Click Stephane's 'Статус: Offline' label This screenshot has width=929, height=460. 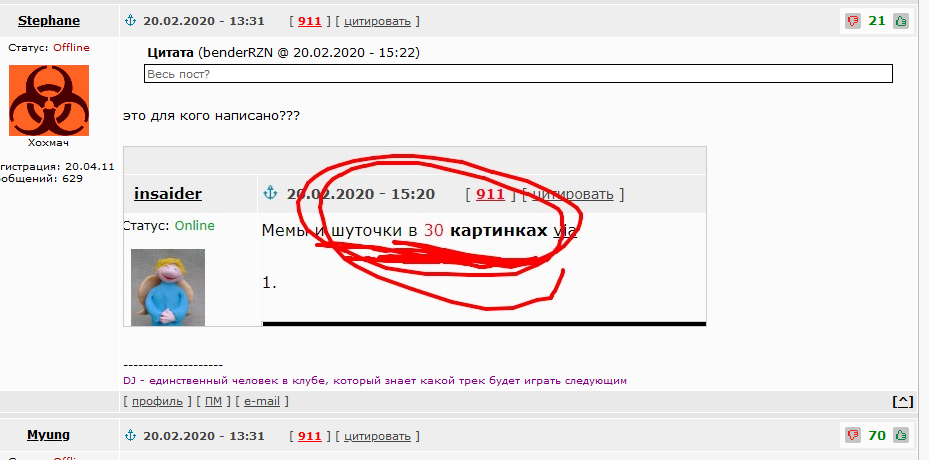[49, 47]
